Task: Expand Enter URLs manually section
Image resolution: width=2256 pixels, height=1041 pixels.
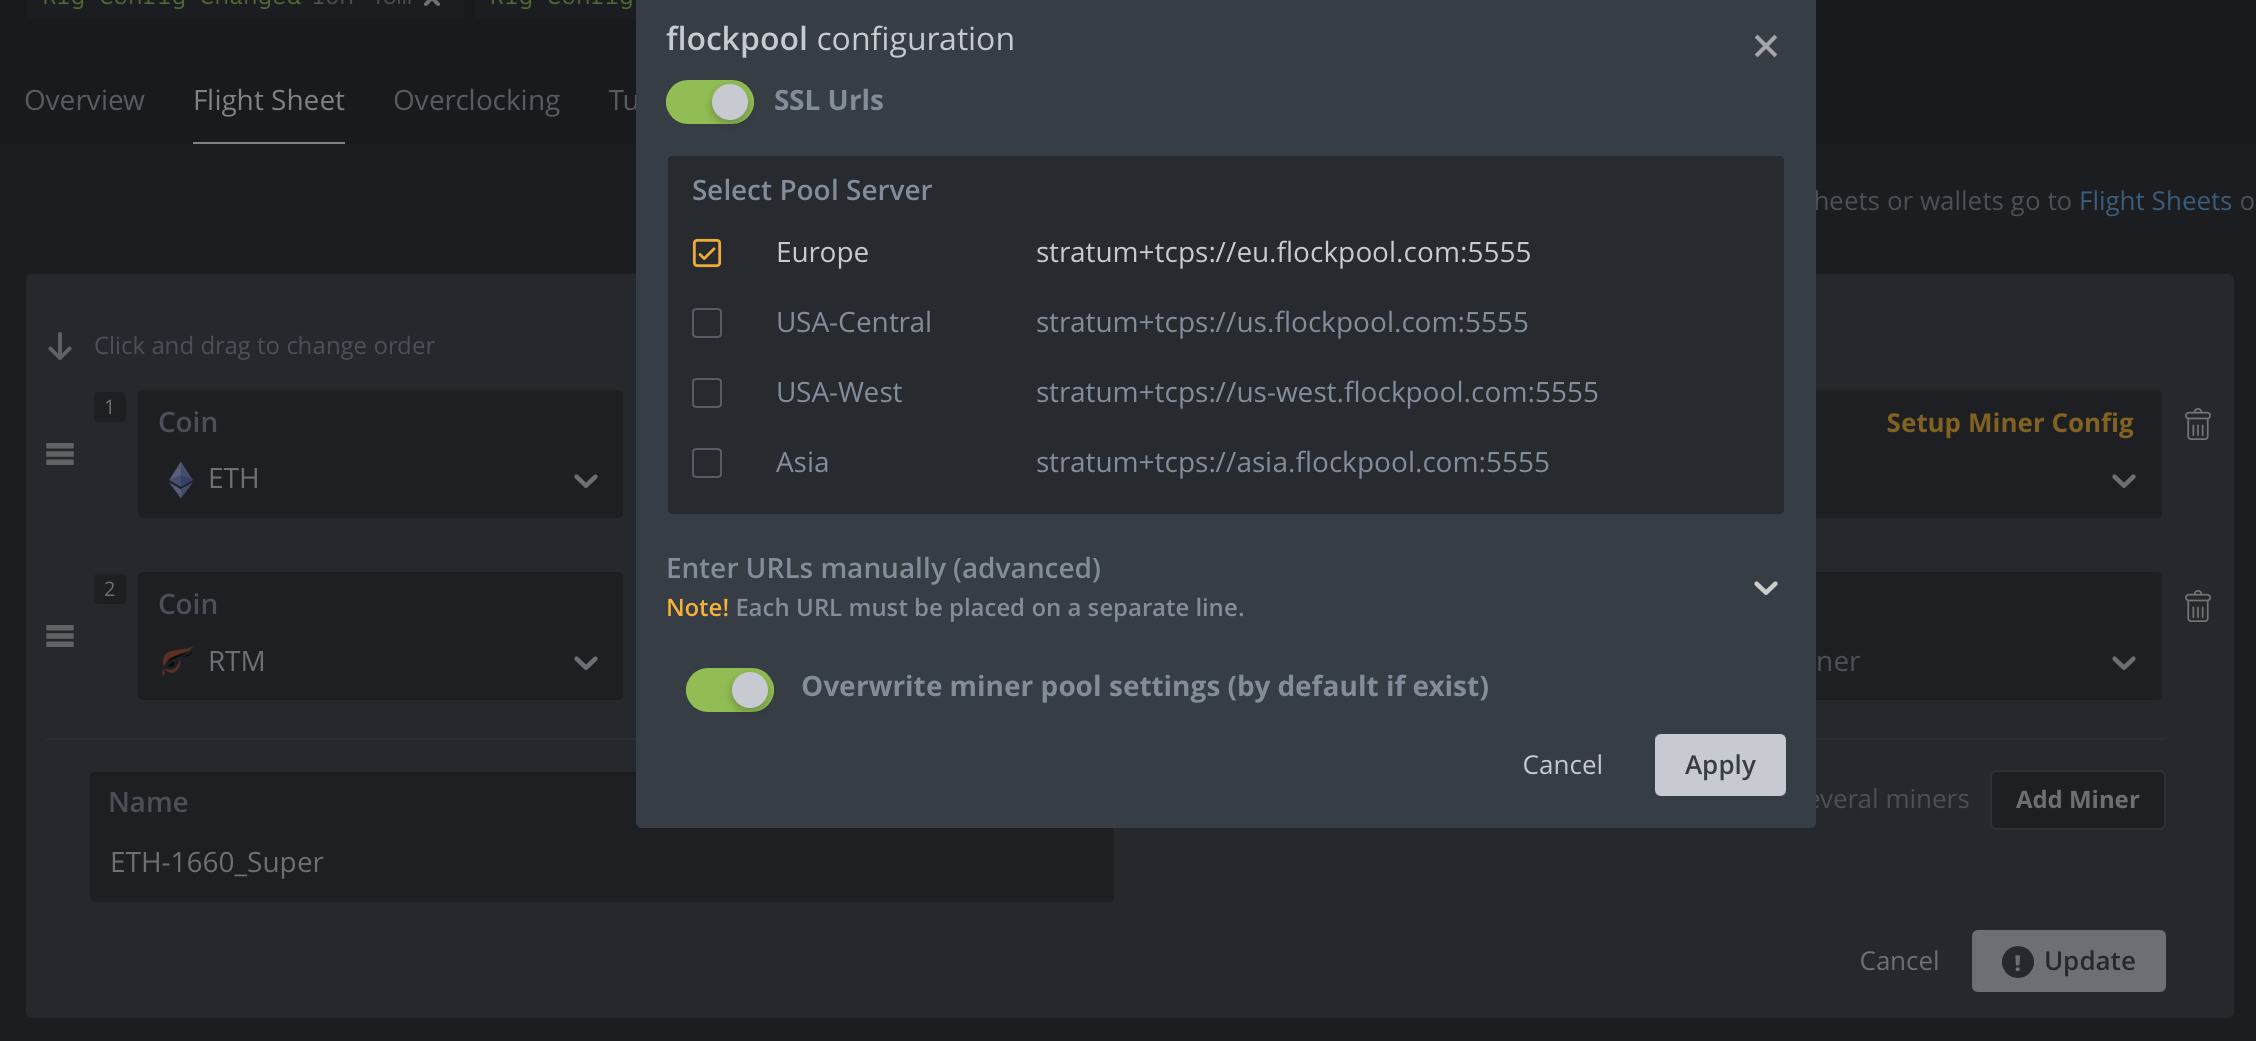Action: click(1765, 588)
